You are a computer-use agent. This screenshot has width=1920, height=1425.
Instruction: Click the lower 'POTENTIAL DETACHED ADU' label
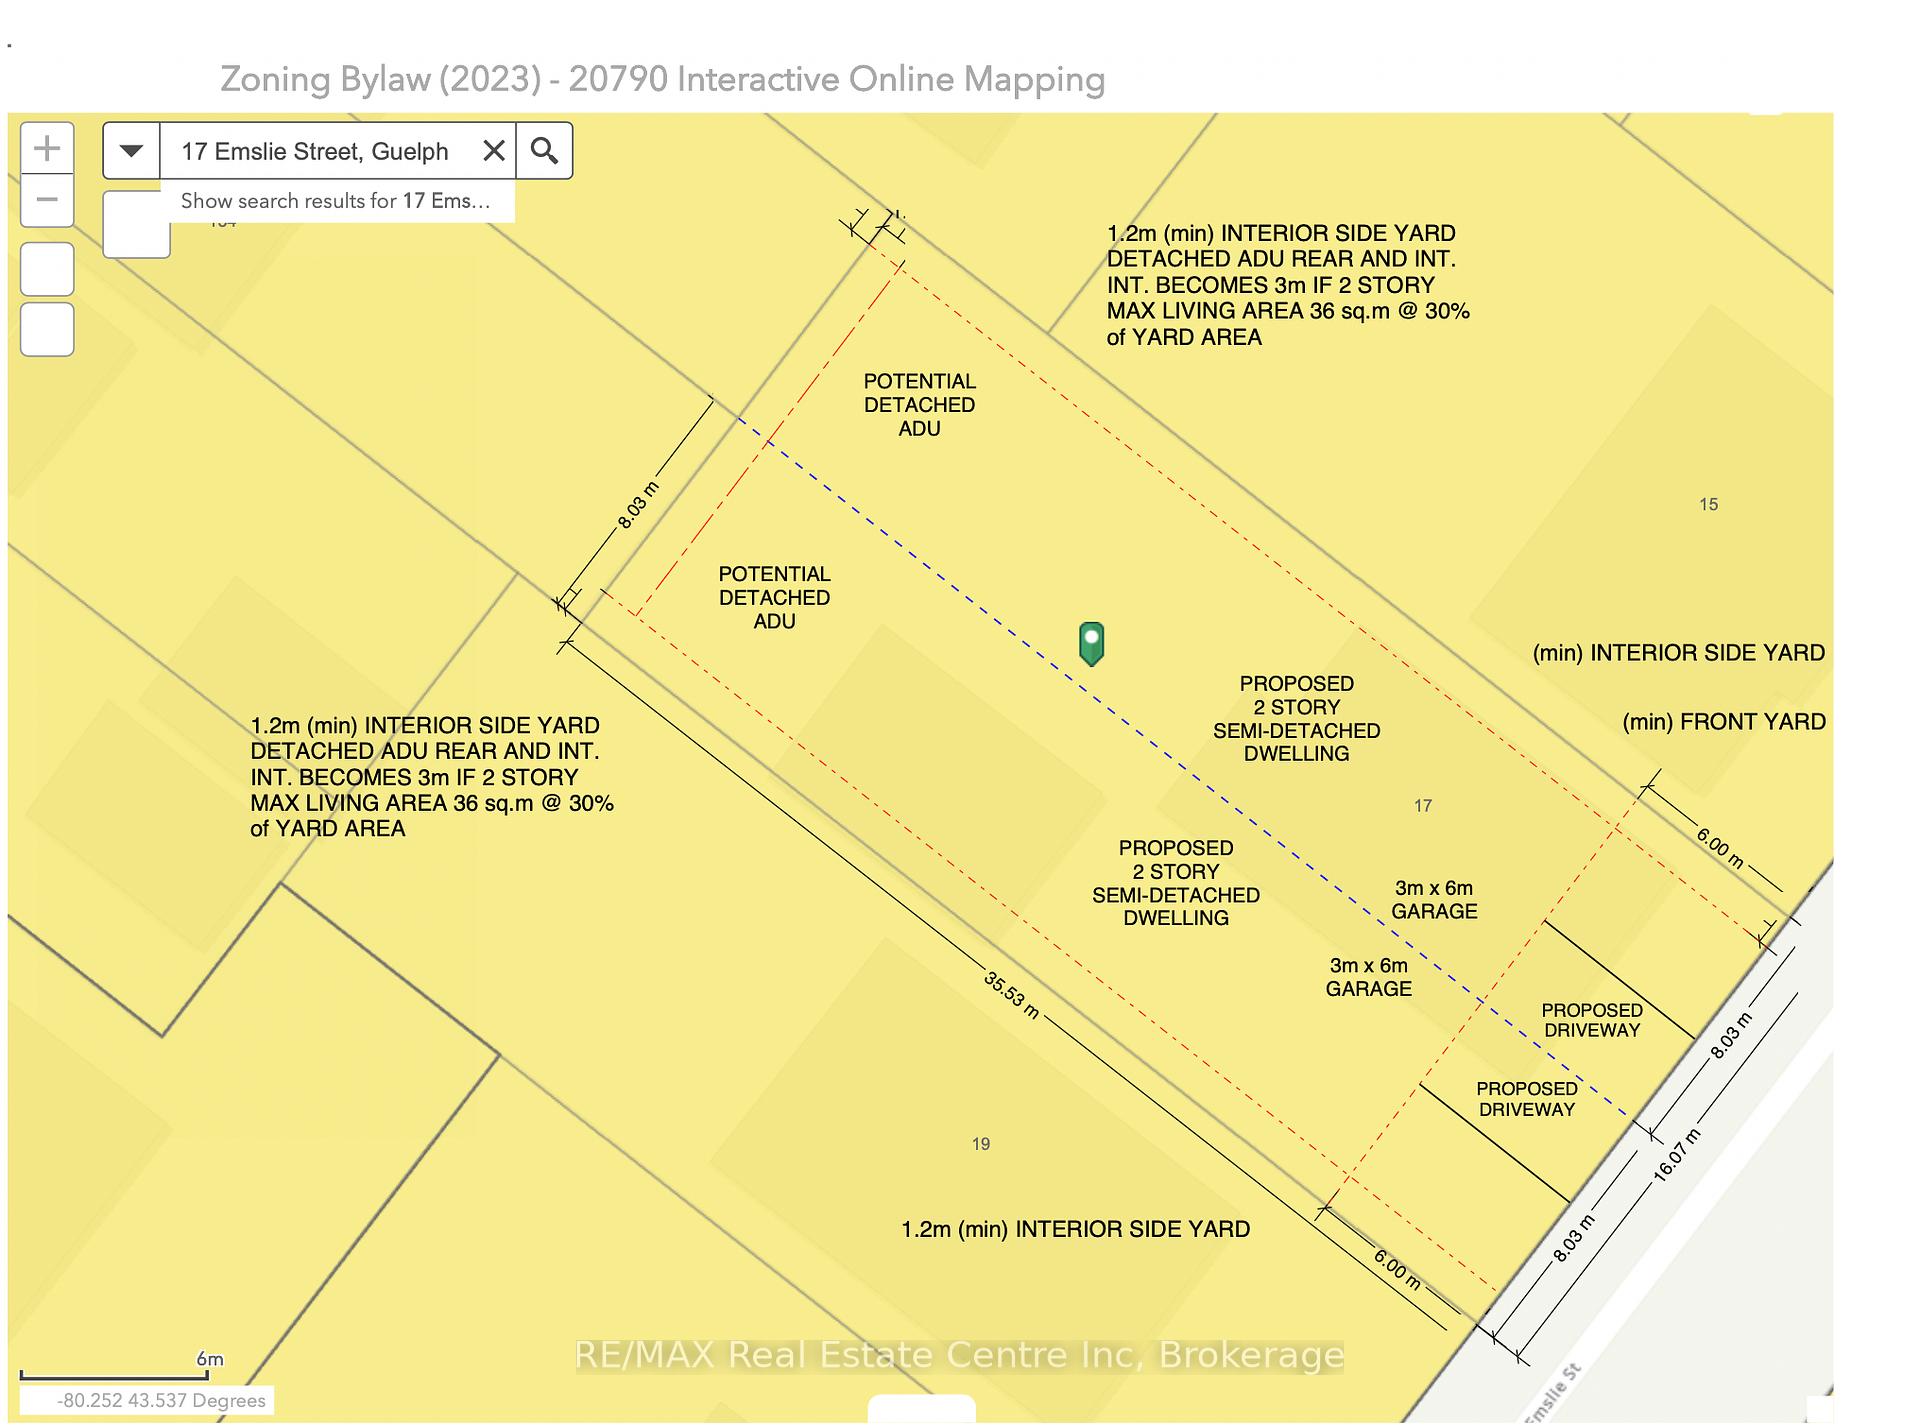[x=774, y=598]
